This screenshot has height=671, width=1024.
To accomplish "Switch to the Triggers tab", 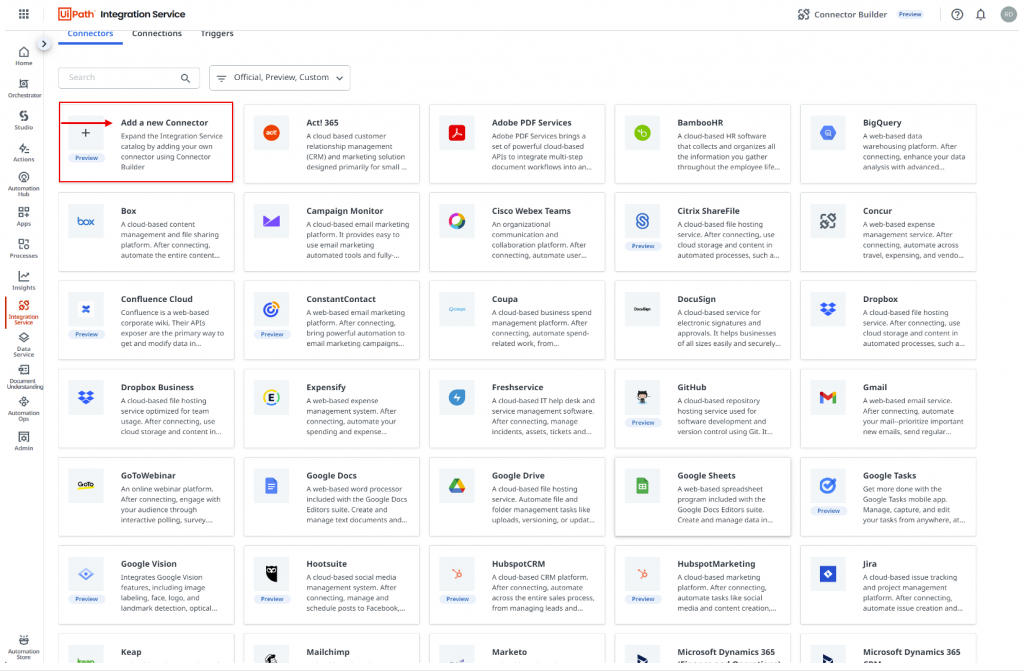I will (217, 34).
